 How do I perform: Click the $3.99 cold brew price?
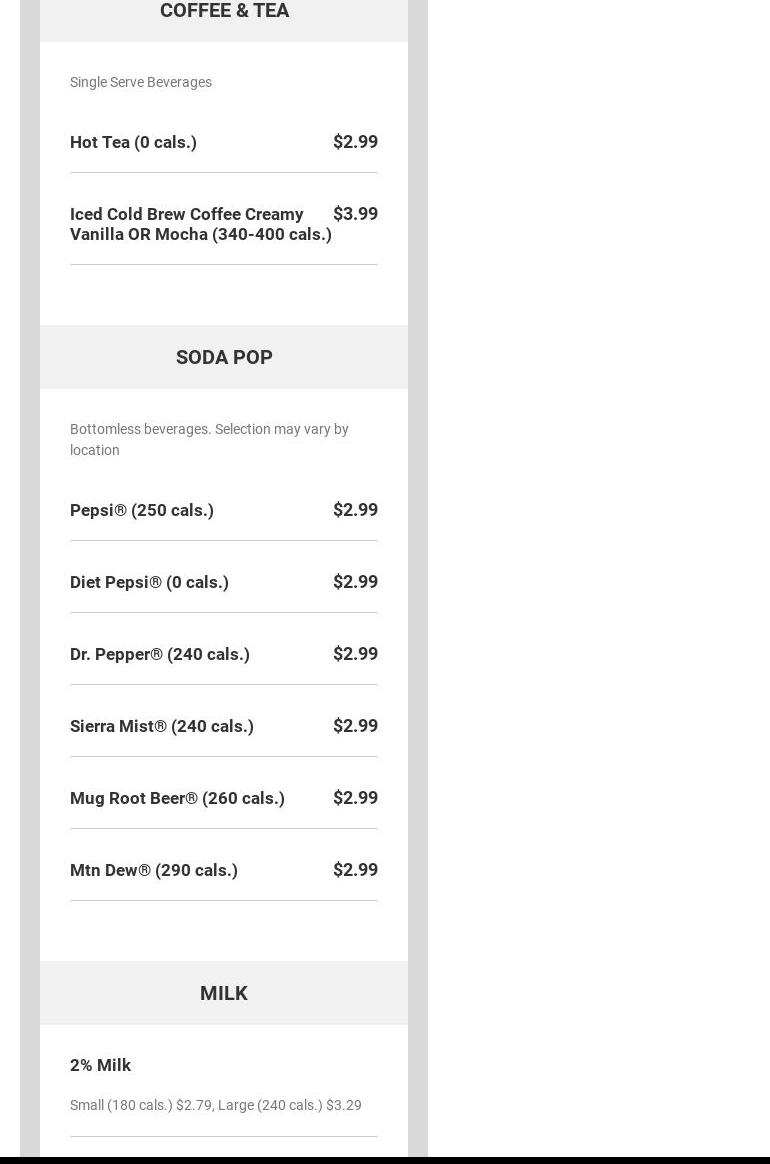[x=355, y=214]
